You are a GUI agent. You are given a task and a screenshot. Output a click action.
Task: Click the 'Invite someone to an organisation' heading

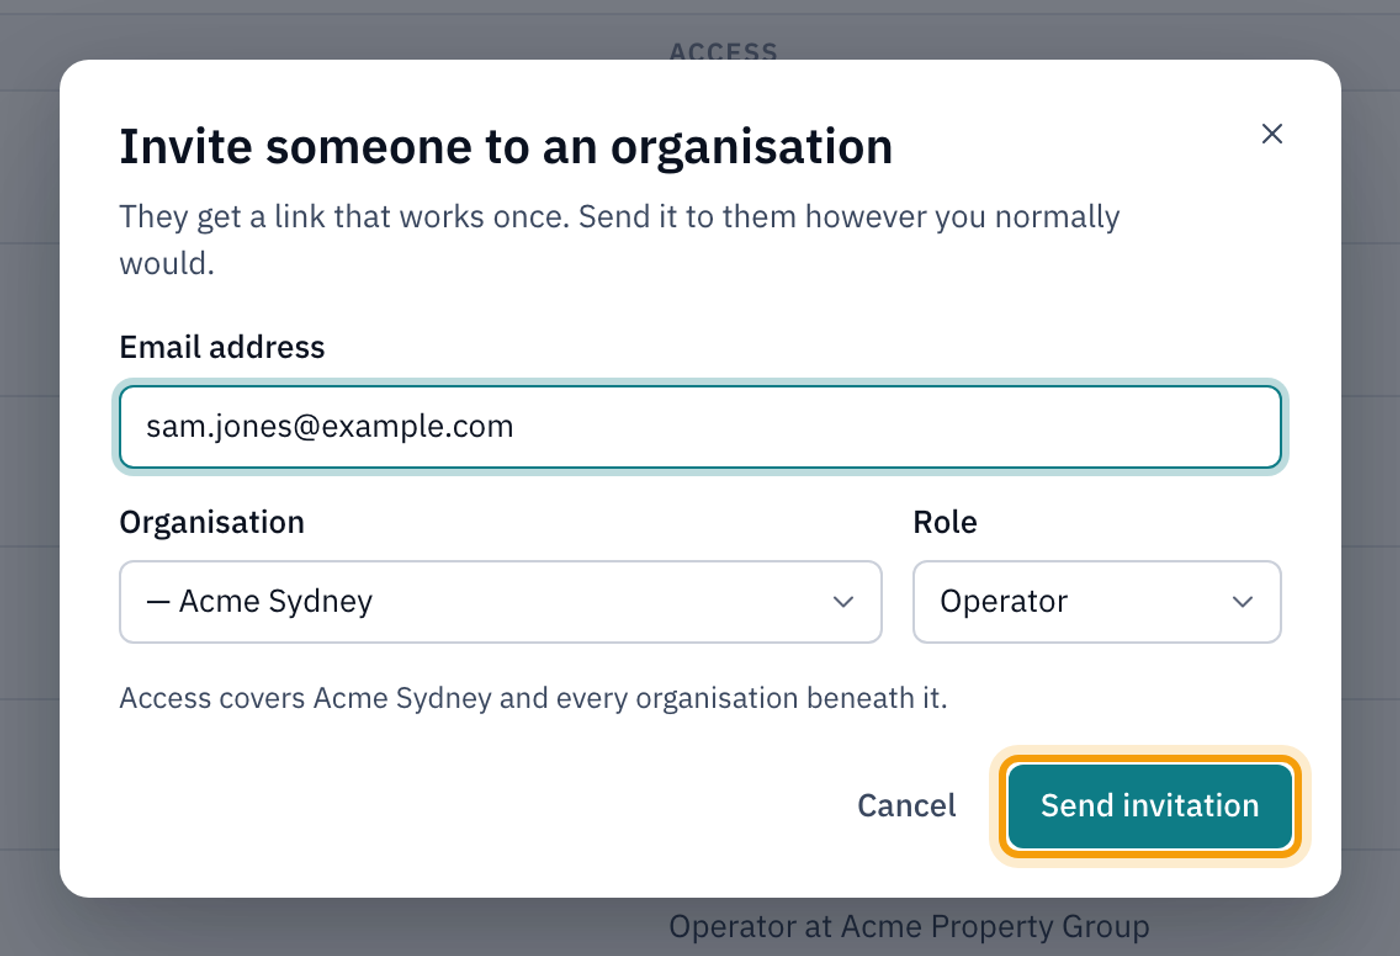(506, 147)
